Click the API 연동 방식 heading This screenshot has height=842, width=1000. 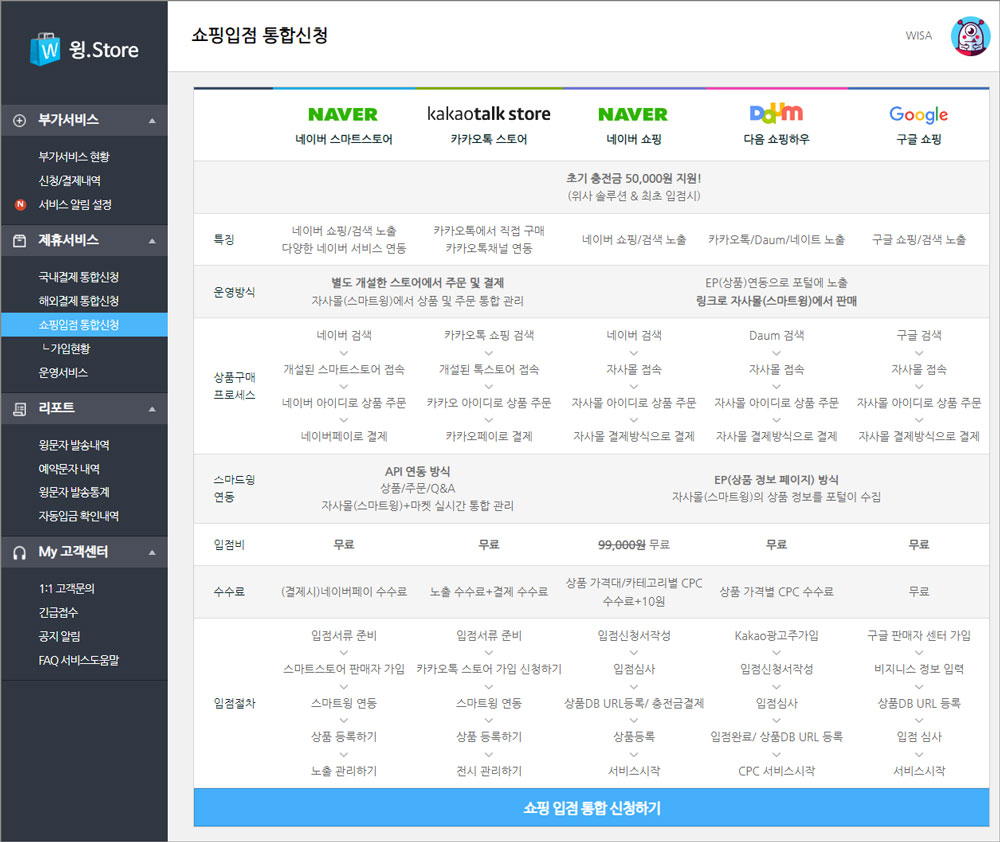click(417, 471)
